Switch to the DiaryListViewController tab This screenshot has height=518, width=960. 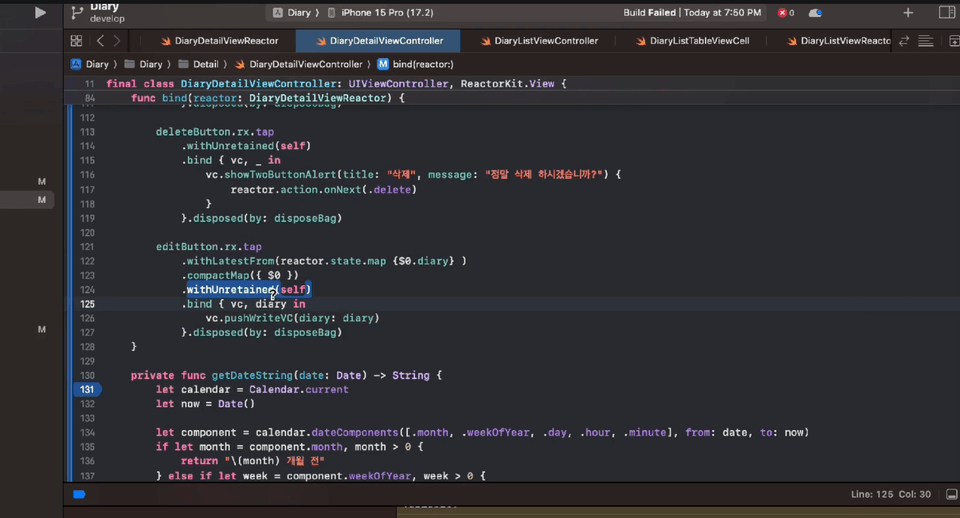tap(539, 41)
